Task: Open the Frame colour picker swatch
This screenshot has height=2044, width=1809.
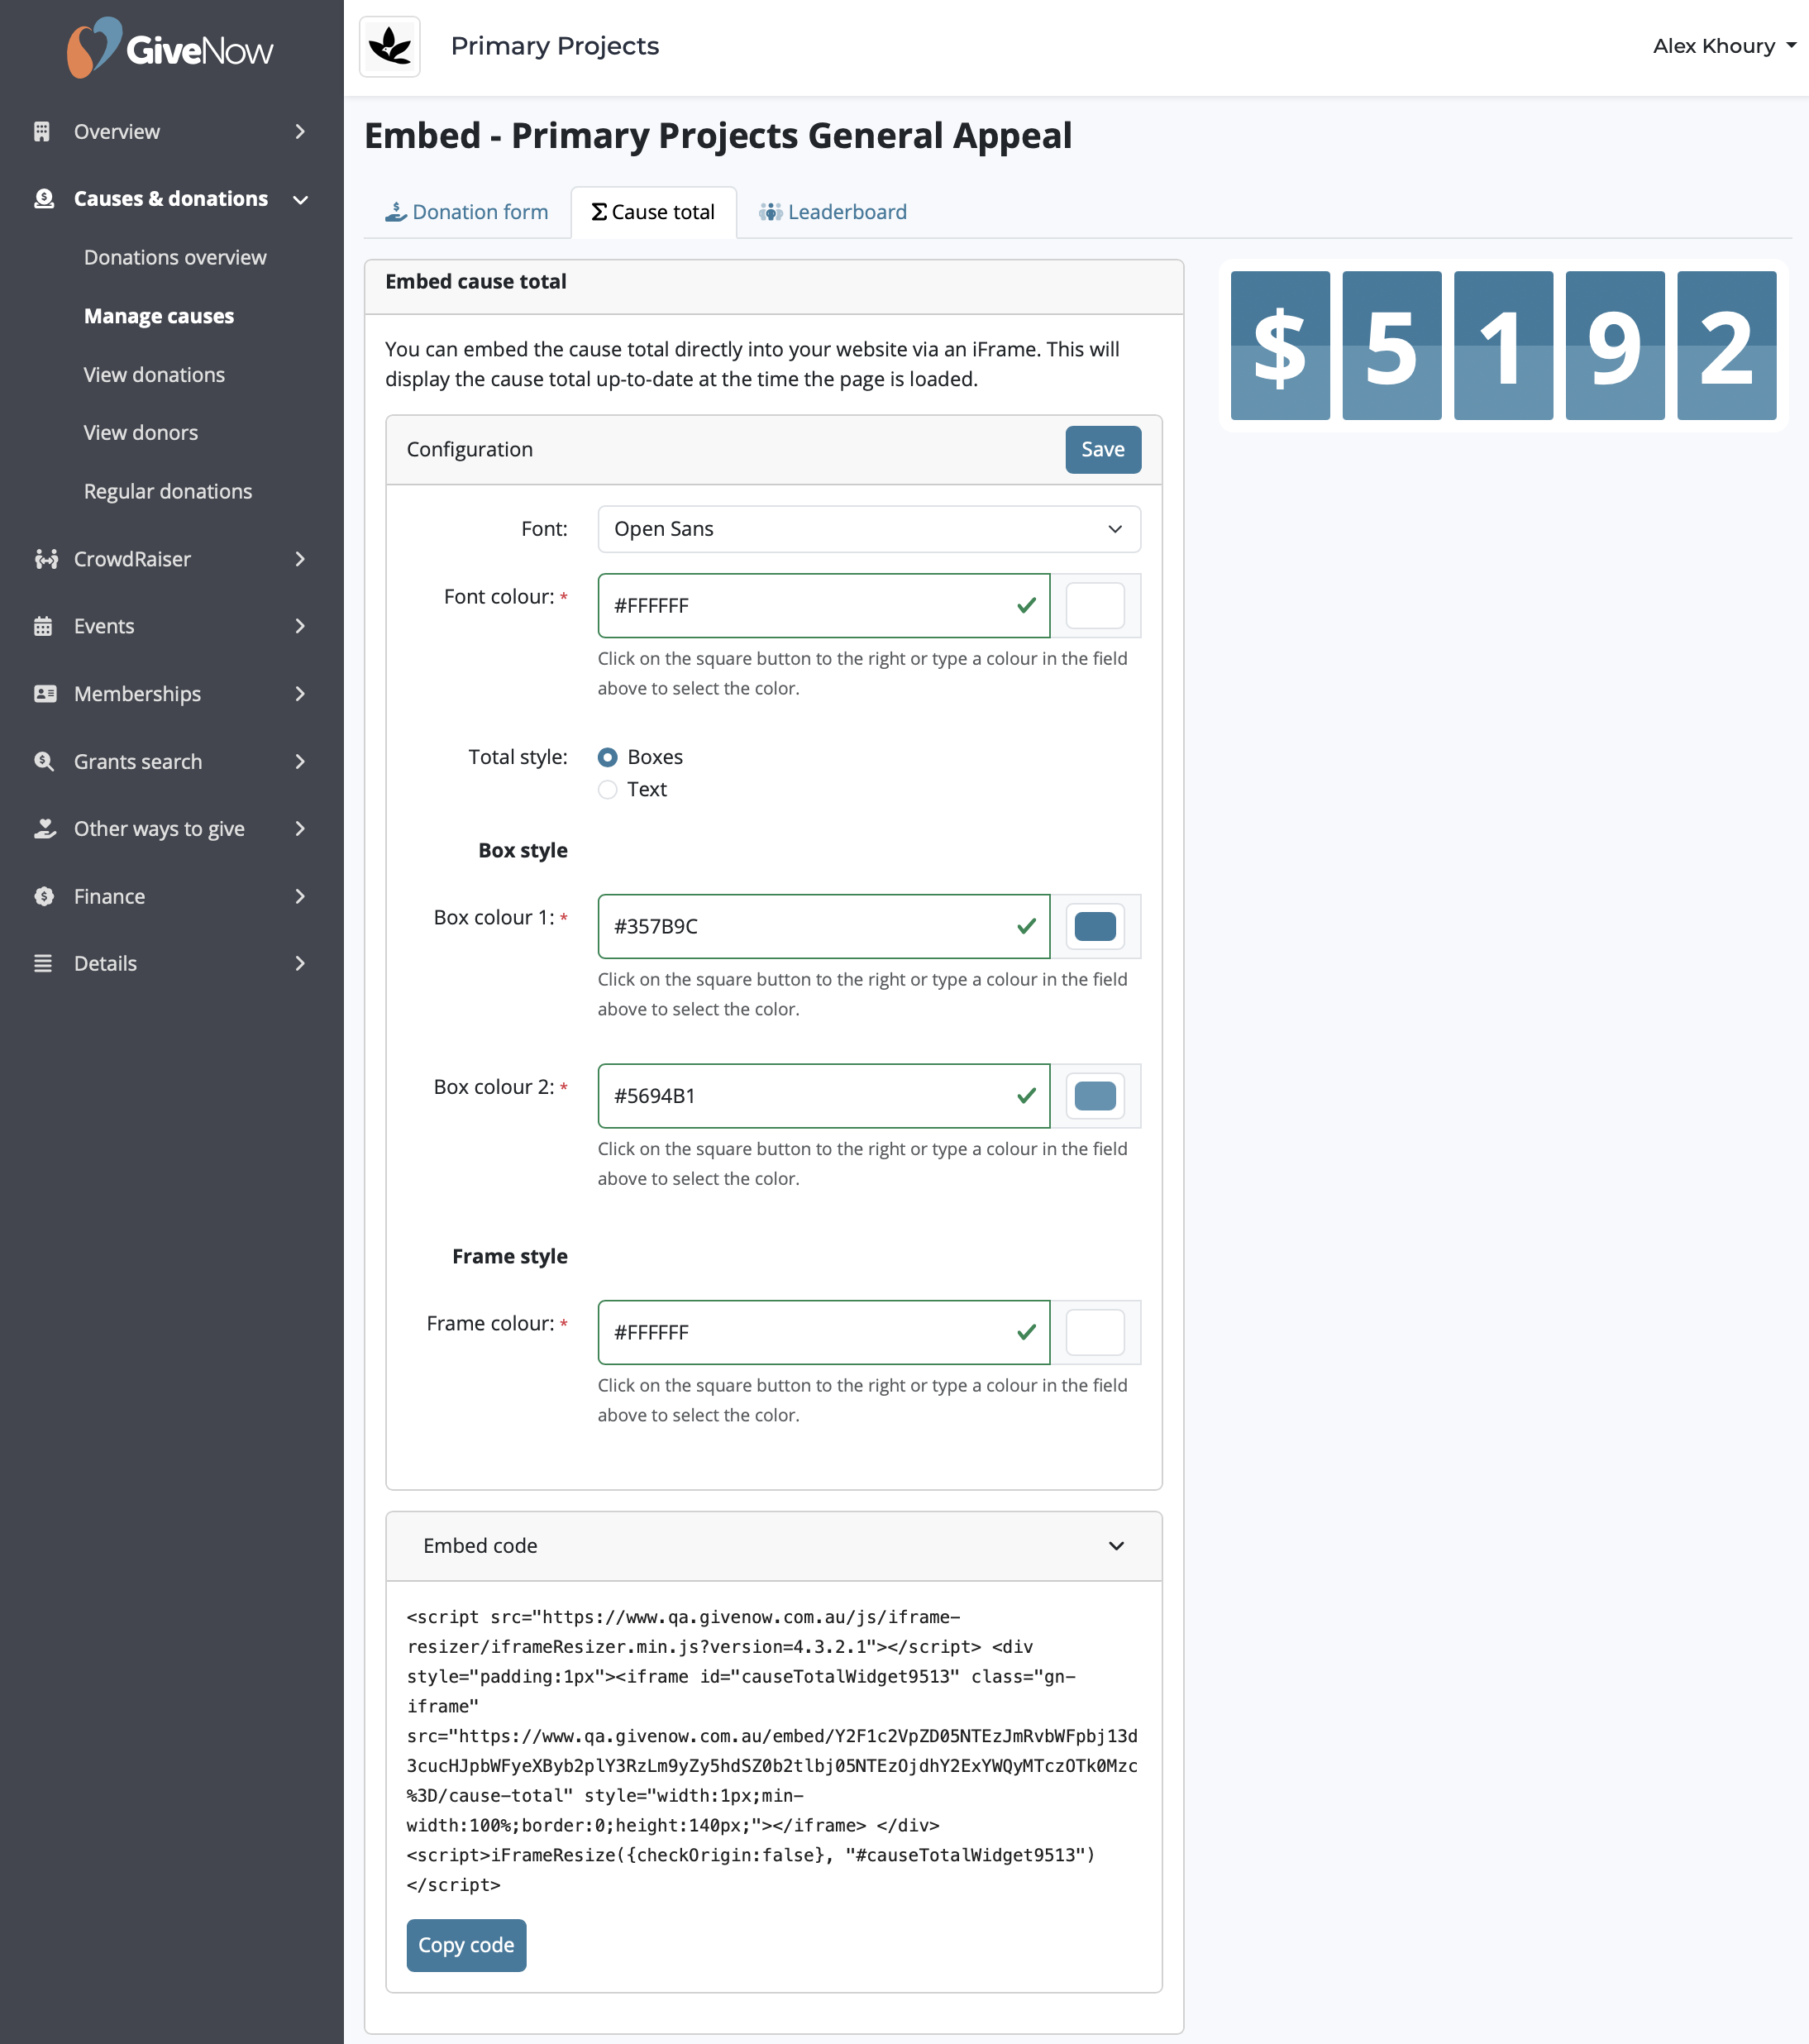Action: 1095,1332
